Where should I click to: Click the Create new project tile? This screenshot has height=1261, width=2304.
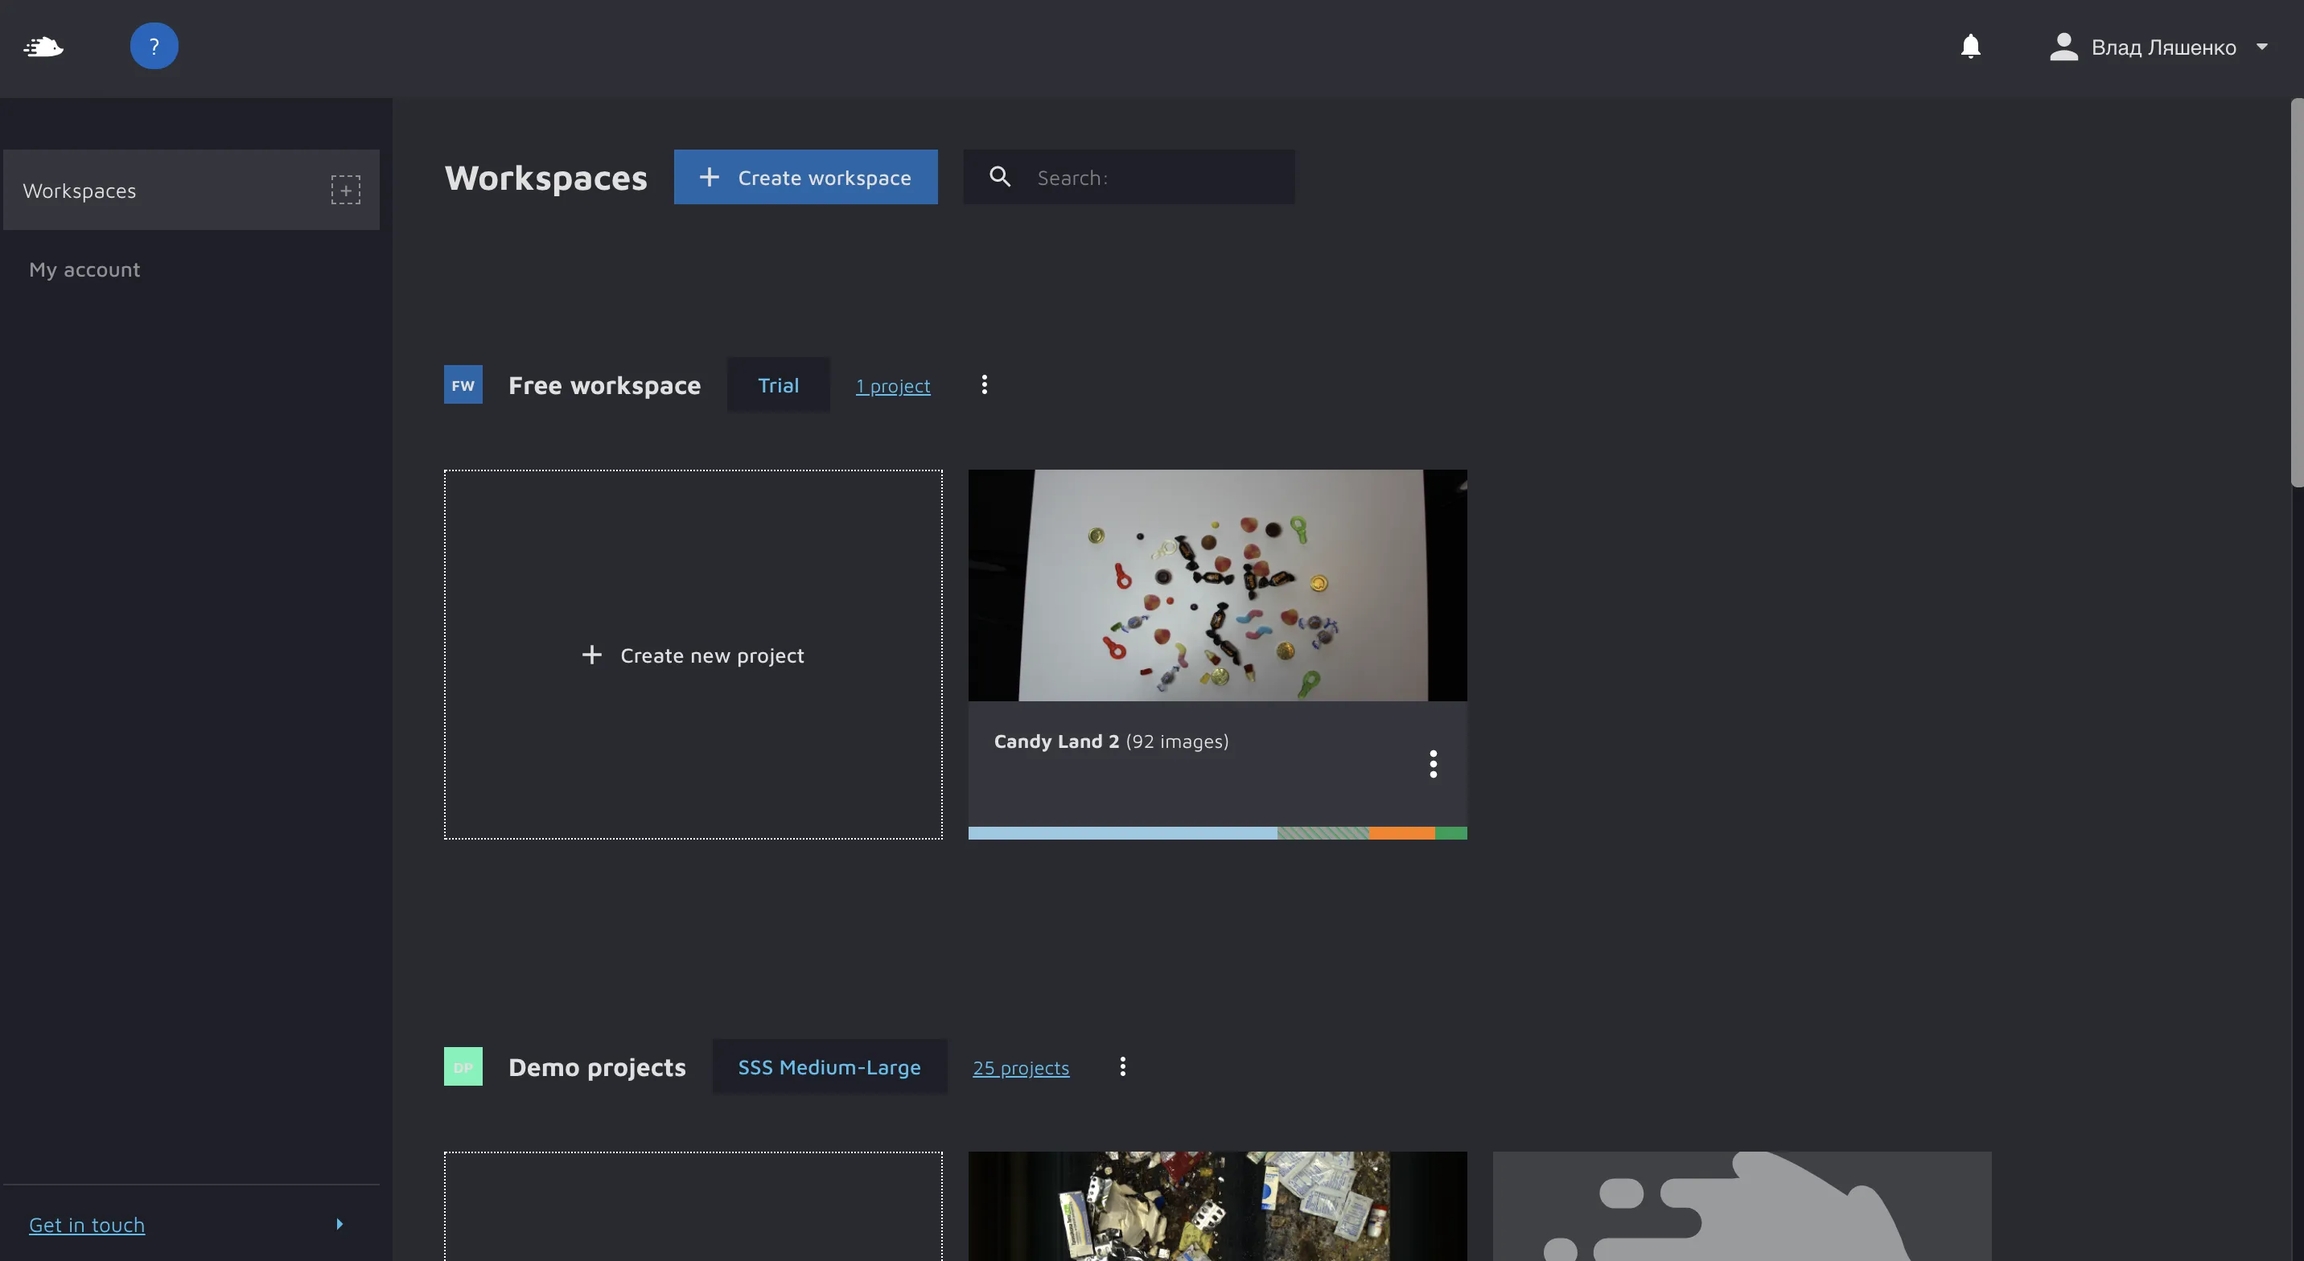pos(693,655)
